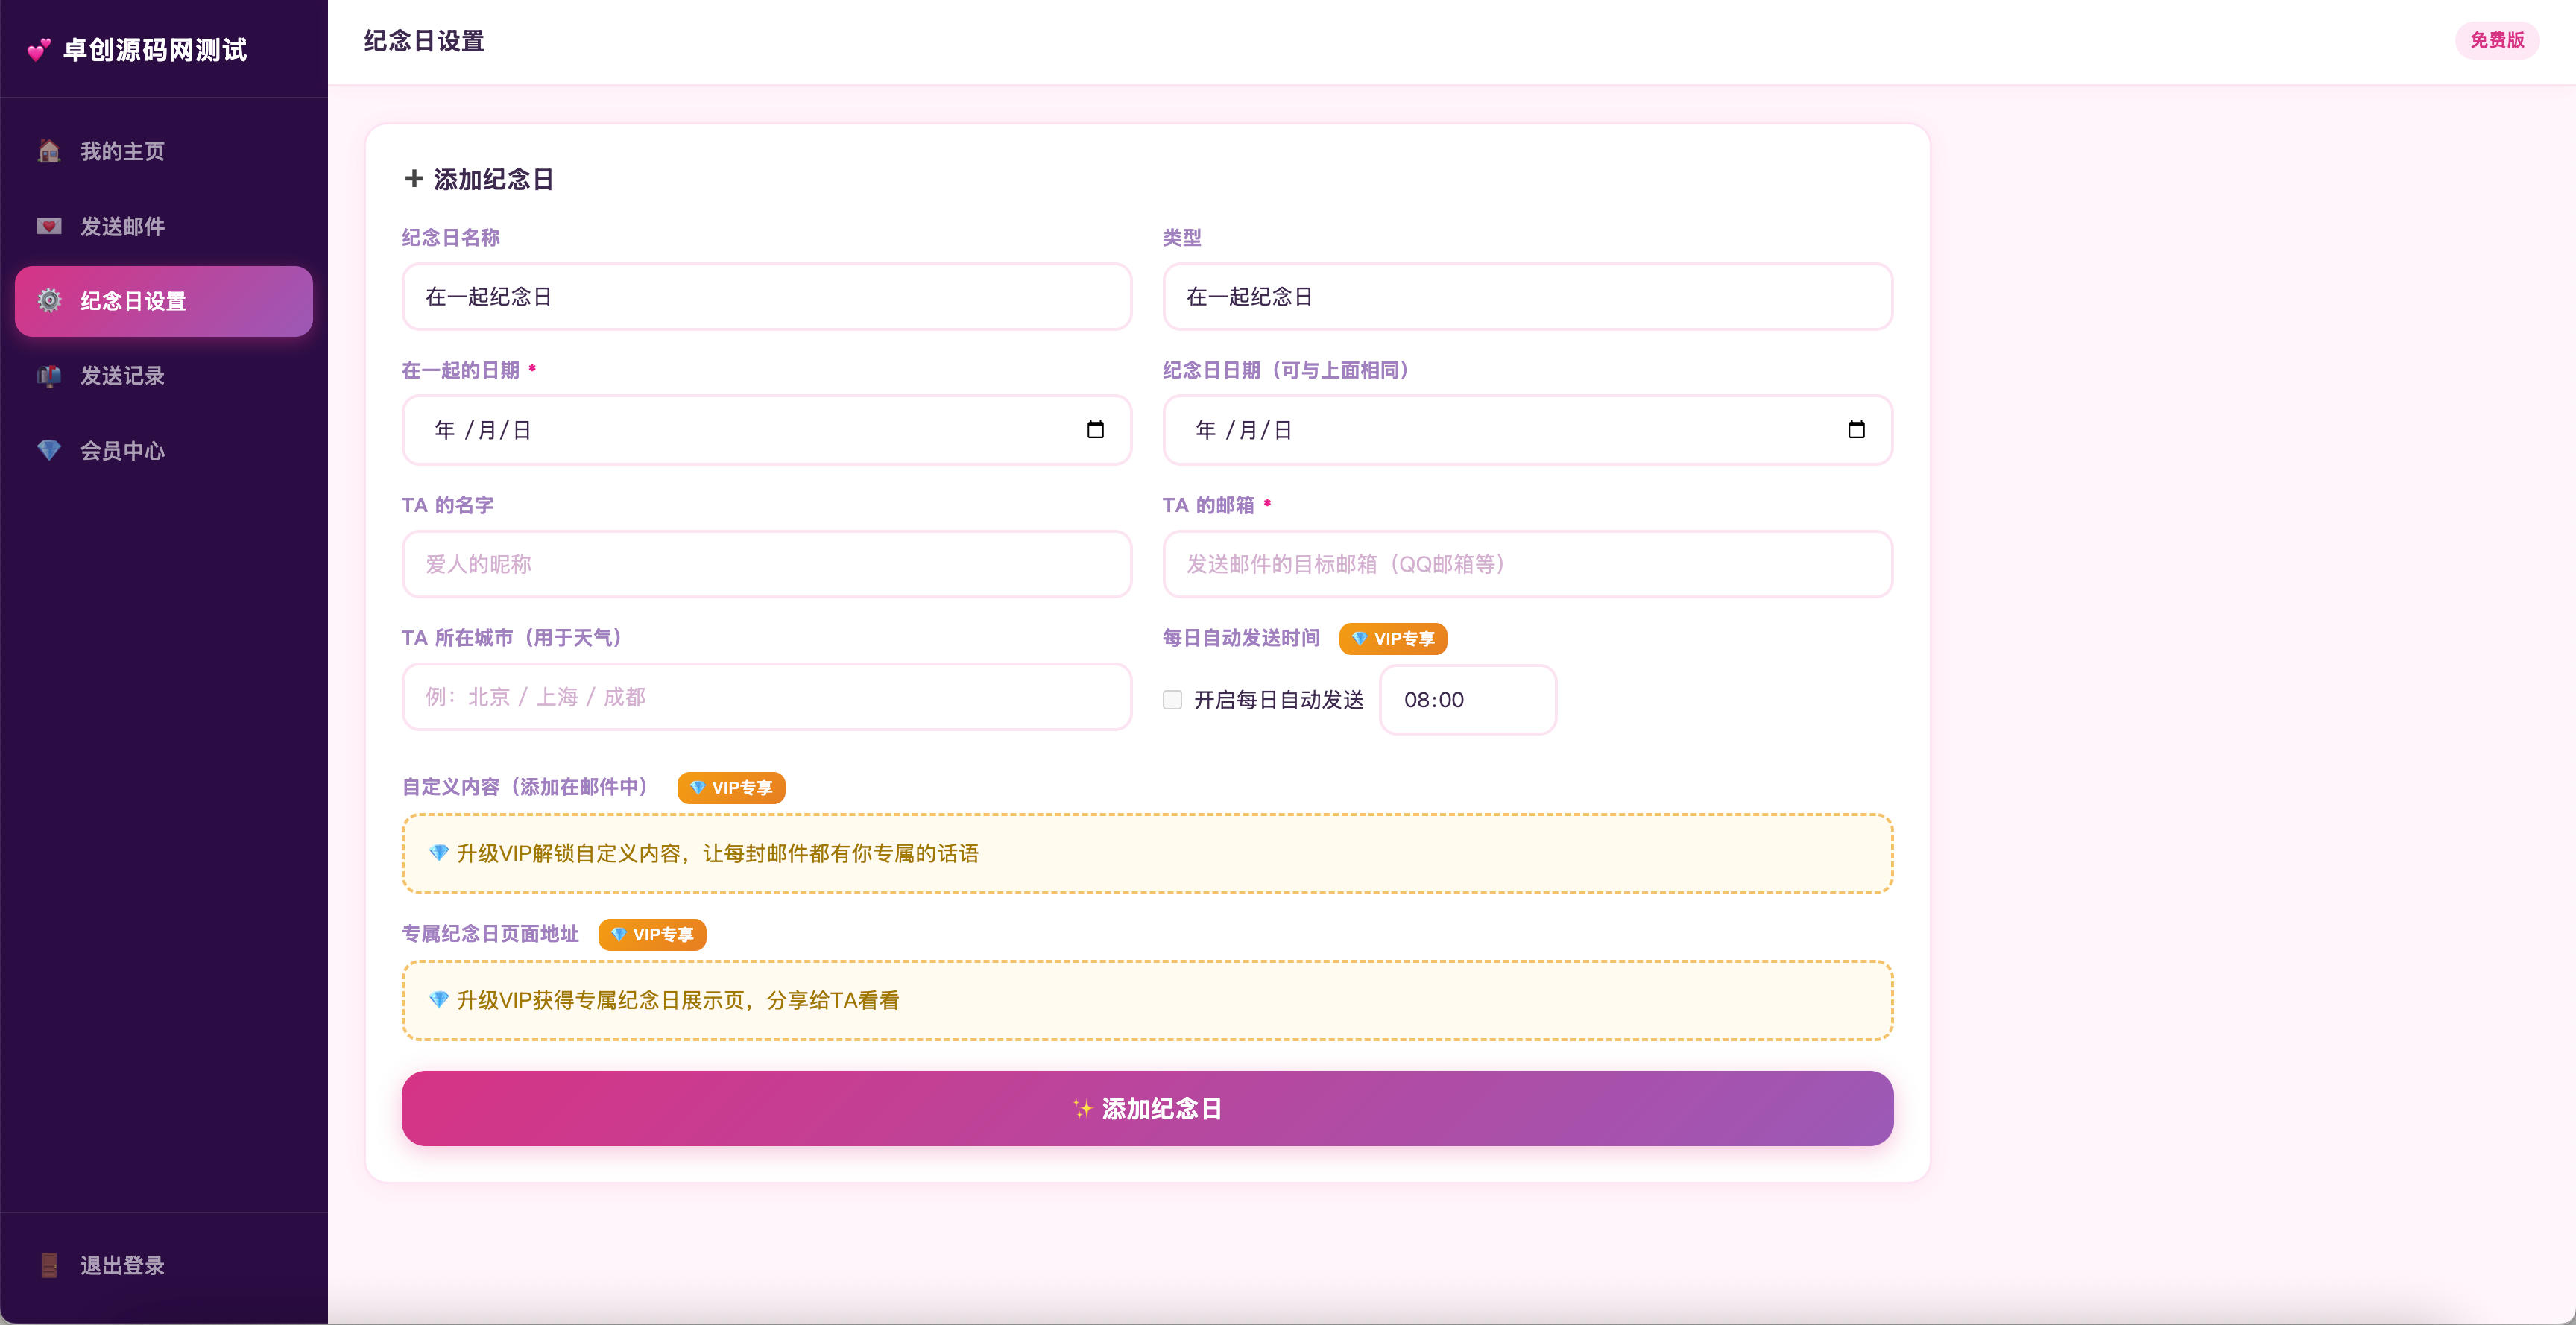Screen dimensions: 2576x1325
Task: Click the 升级VIP解锁自定义内容 notice
Action: click(x=1147, y=853)
